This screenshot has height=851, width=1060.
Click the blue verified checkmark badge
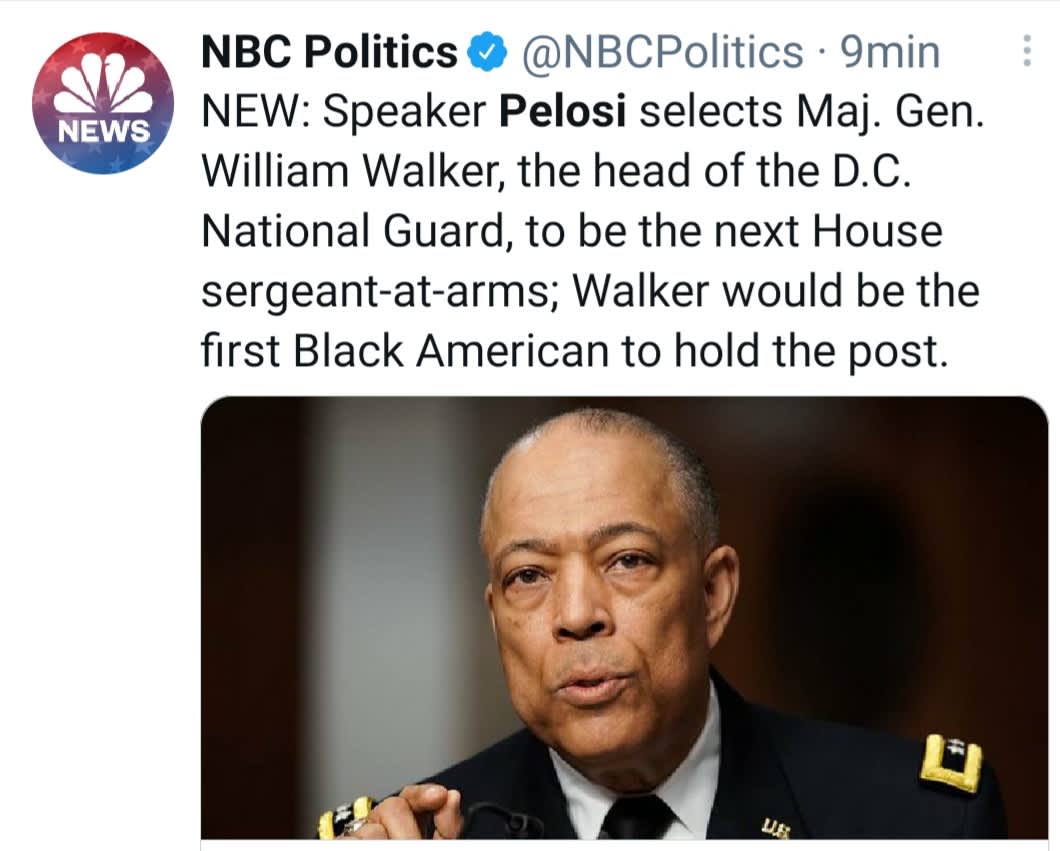point(488,53)
